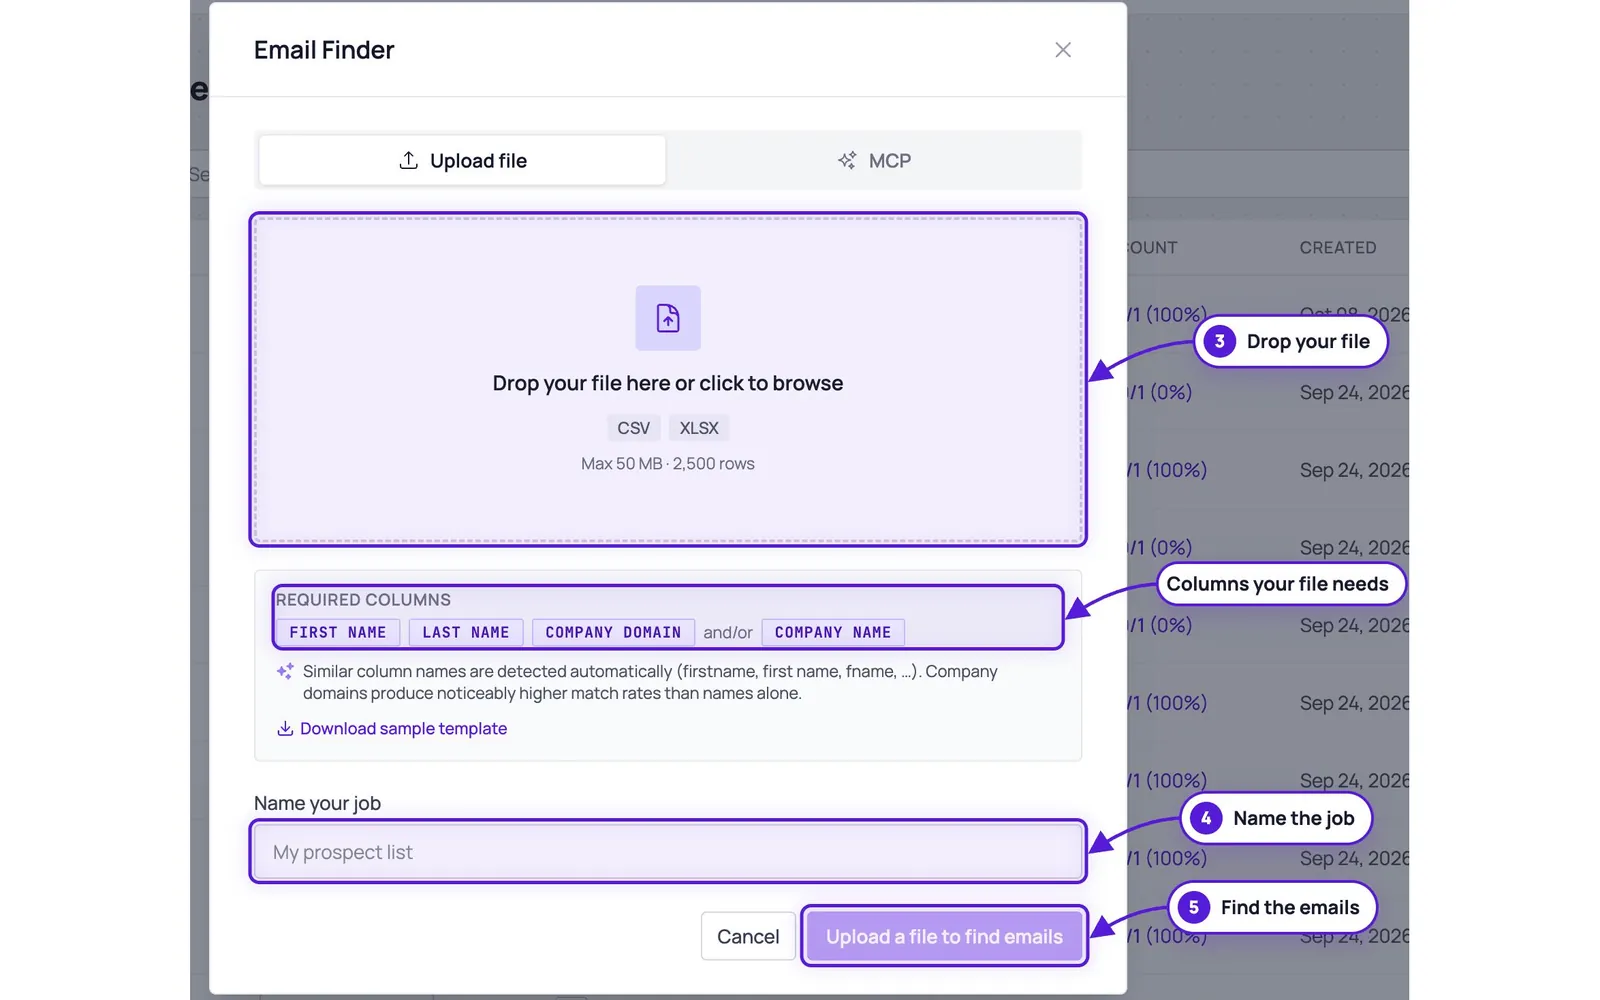Click "Drop your file here or click to browse"
1600x1000 pixels.
pyautogui.click(x=668, y=383)
